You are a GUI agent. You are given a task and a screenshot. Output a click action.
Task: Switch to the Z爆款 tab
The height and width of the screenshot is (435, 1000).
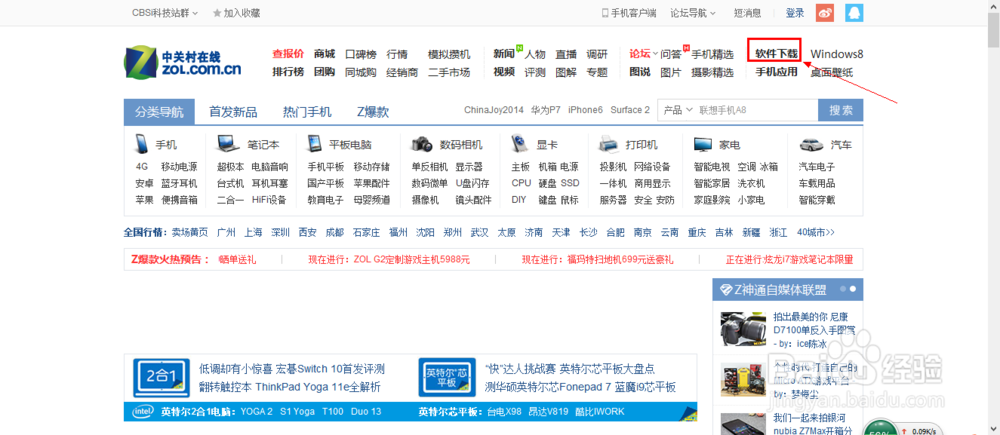click(x=373, y=112)
